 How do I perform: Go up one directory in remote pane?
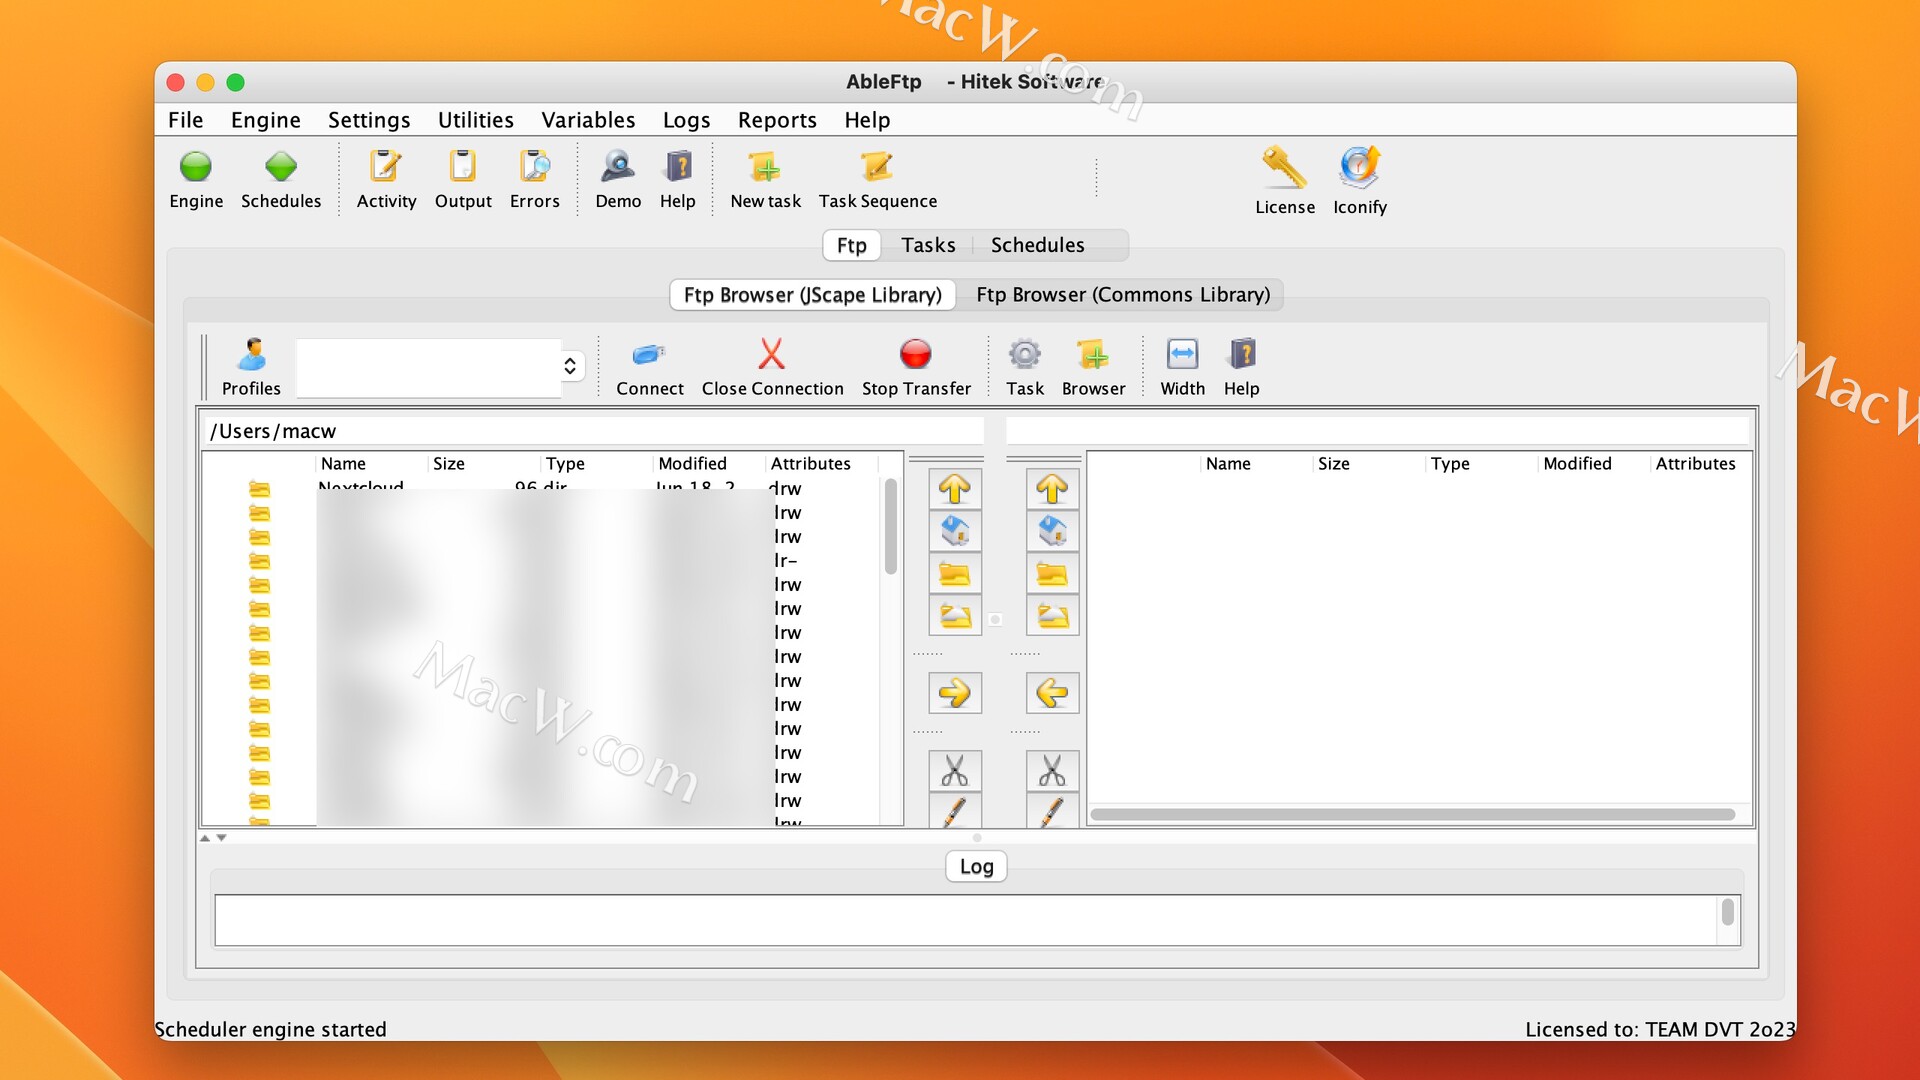[1052, 489]
